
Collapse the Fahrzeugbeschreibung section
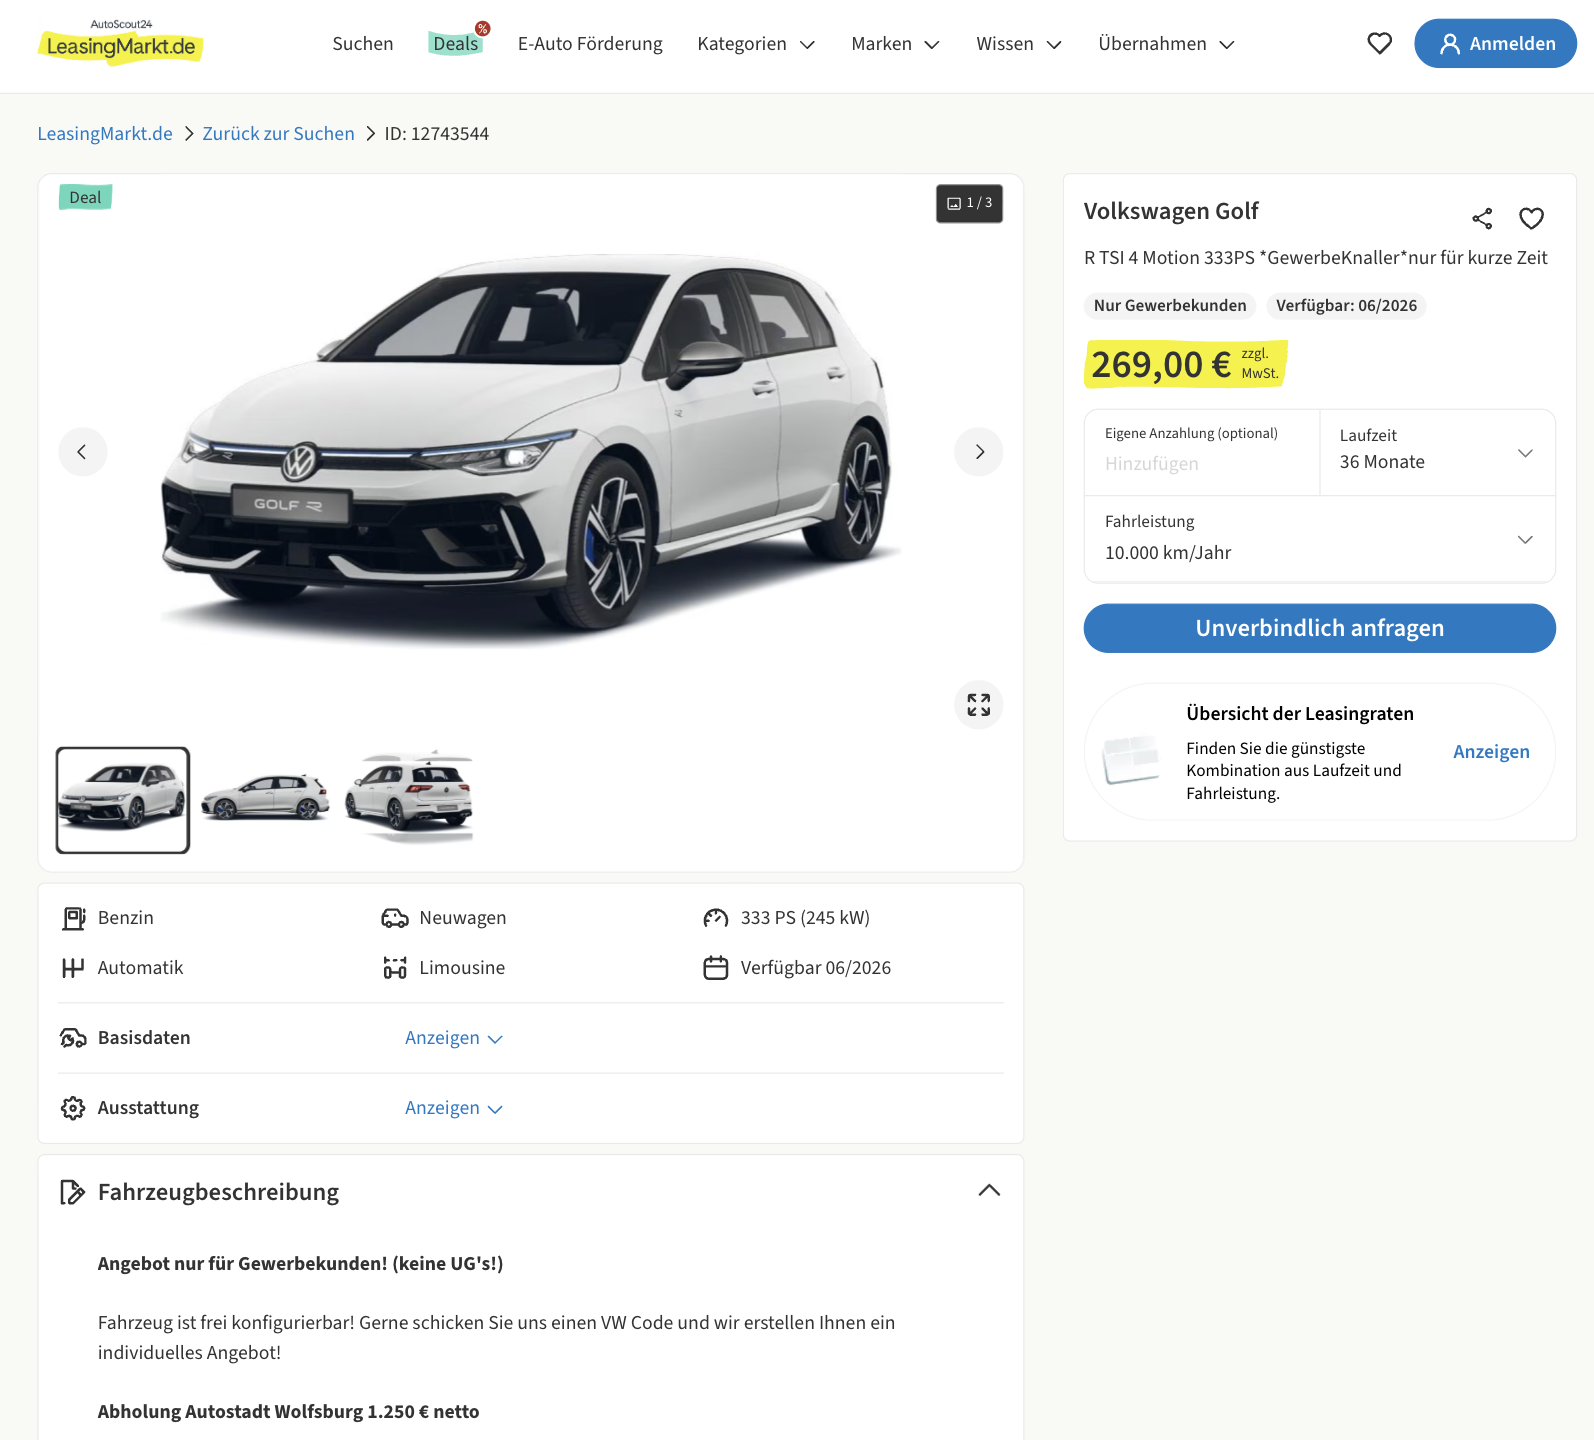(988, 1190)
